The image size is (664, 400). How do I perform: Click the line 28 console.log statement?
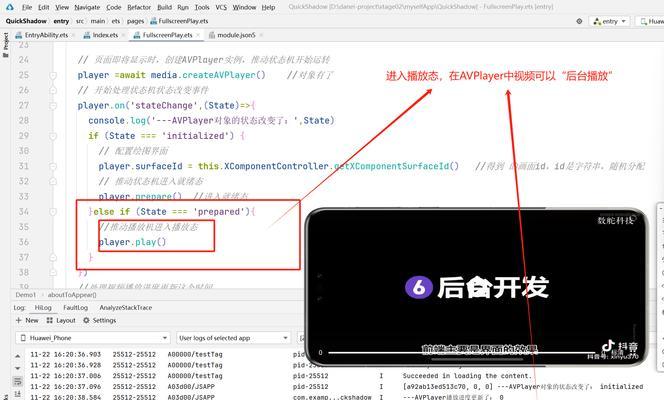(x=211, y=121)
